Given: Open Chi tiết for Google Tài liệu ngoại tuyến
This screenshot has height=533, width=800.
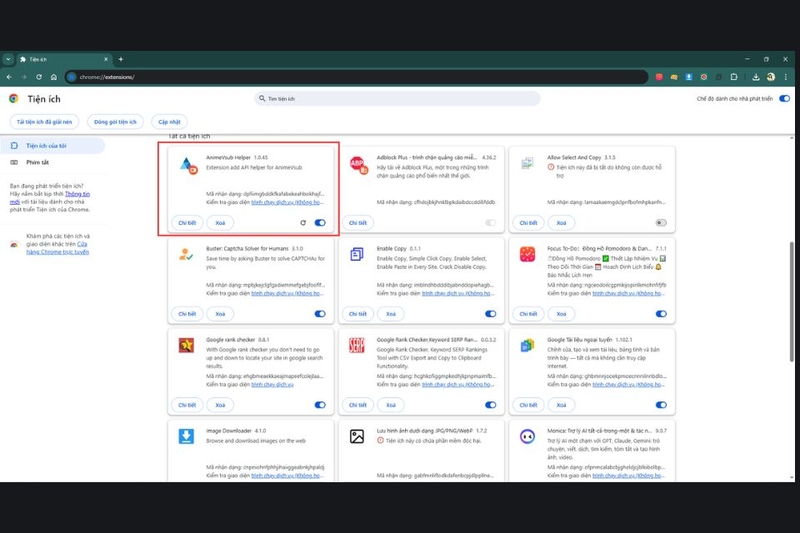Looking at the screenshot, I should [x=528, y=405].
